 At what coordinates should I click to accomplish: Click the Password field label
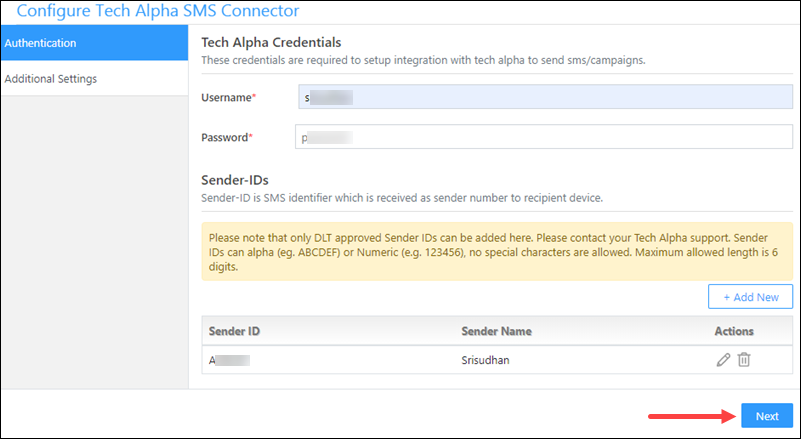[x=227, y=137]
